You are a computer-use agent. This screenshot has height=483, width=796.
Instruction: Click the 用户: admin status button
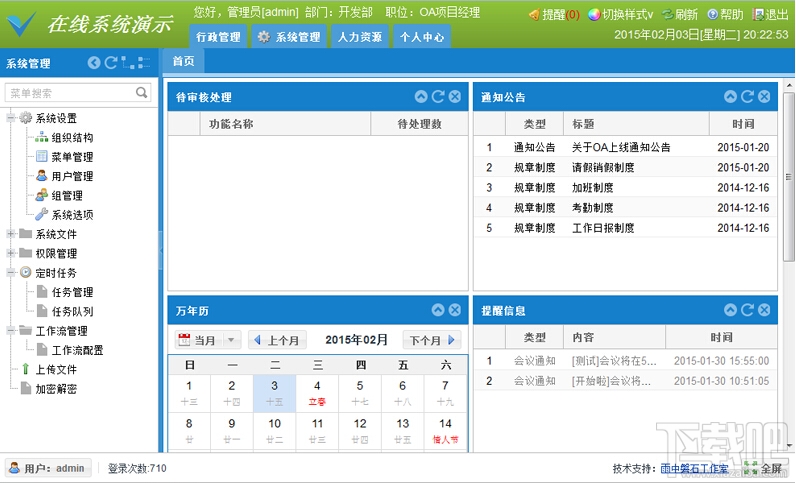(x=49, y=468)
